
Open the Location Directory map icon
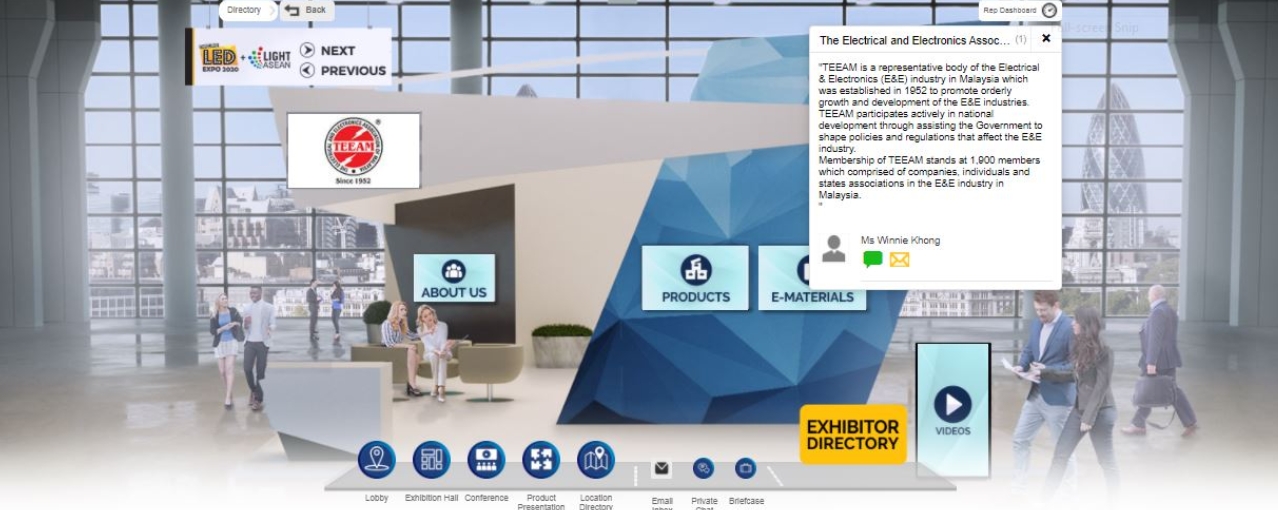[596, 460]
